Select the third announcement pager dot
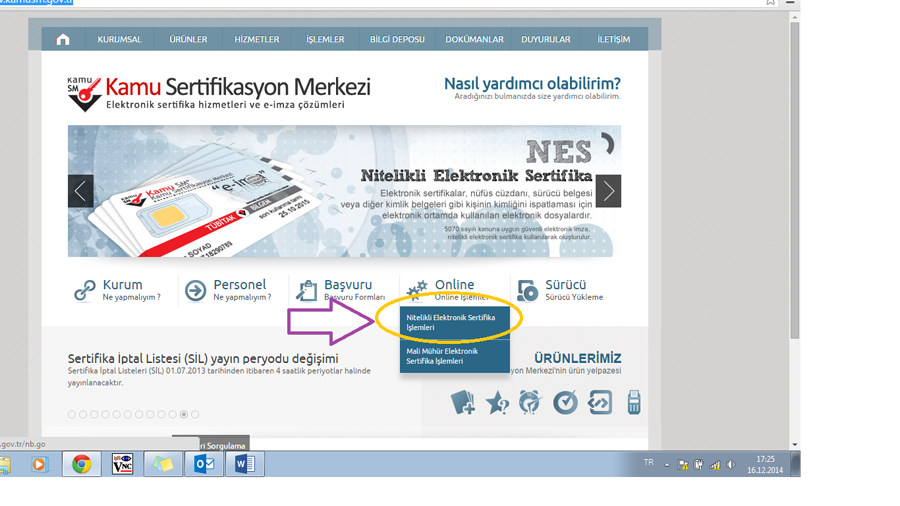 pos(94,414)
